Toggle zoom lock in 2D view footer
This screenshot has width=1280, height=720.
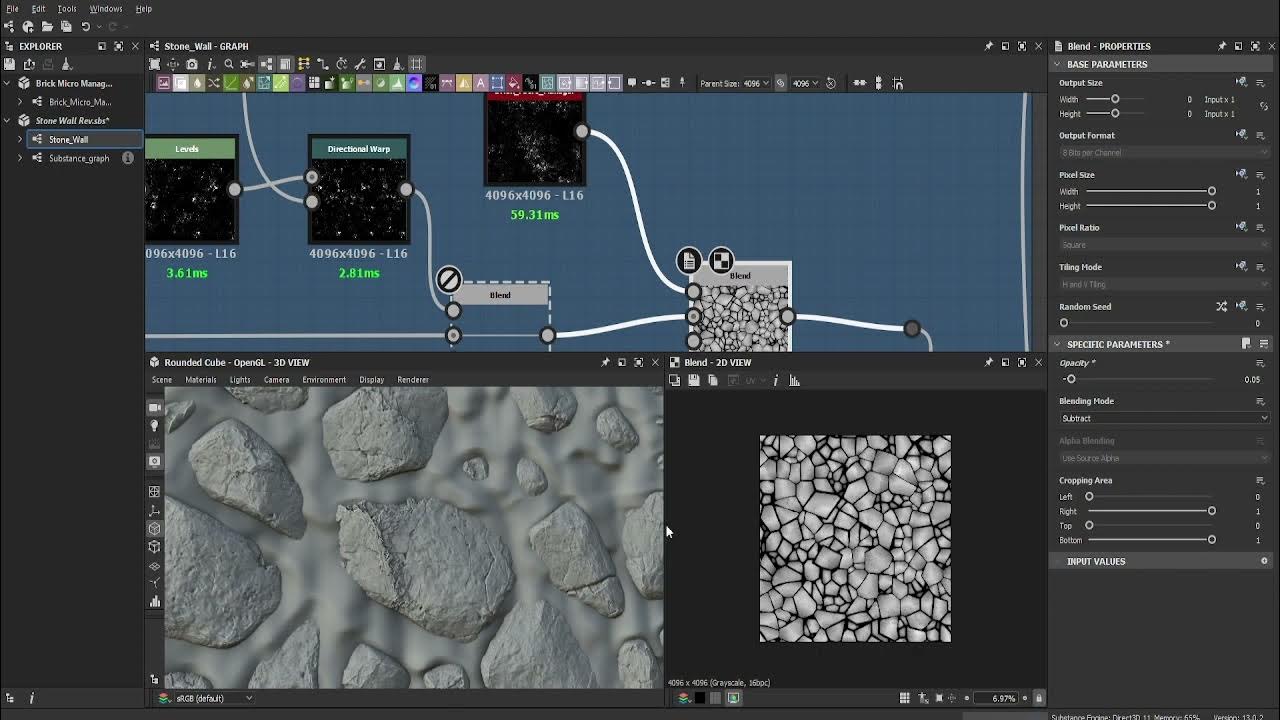(x=1038, y=698)
